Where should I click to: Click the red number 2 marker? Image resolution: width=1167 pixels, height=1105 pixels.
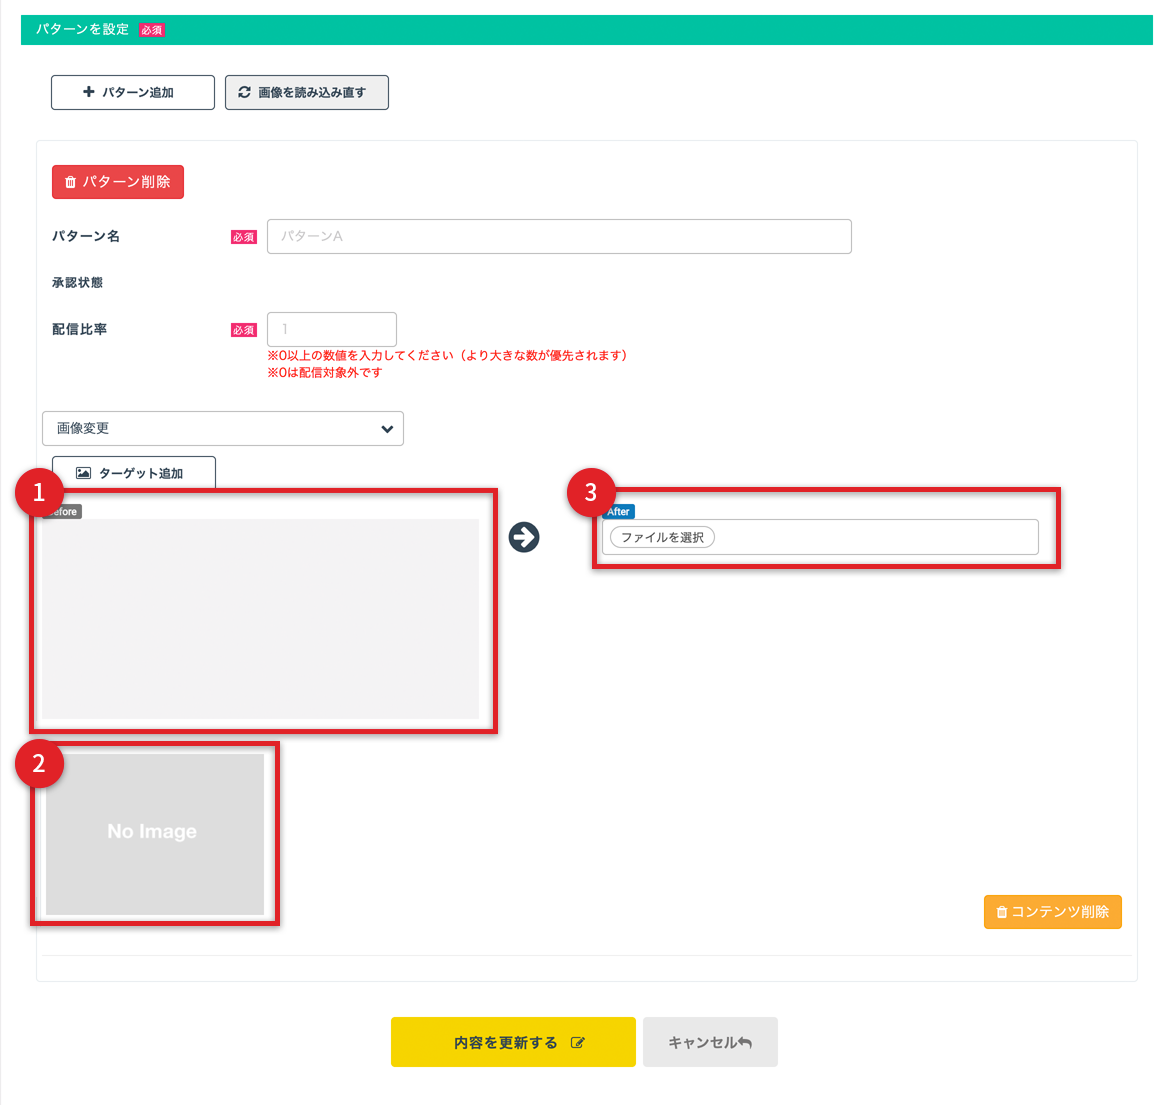point(39,763)
